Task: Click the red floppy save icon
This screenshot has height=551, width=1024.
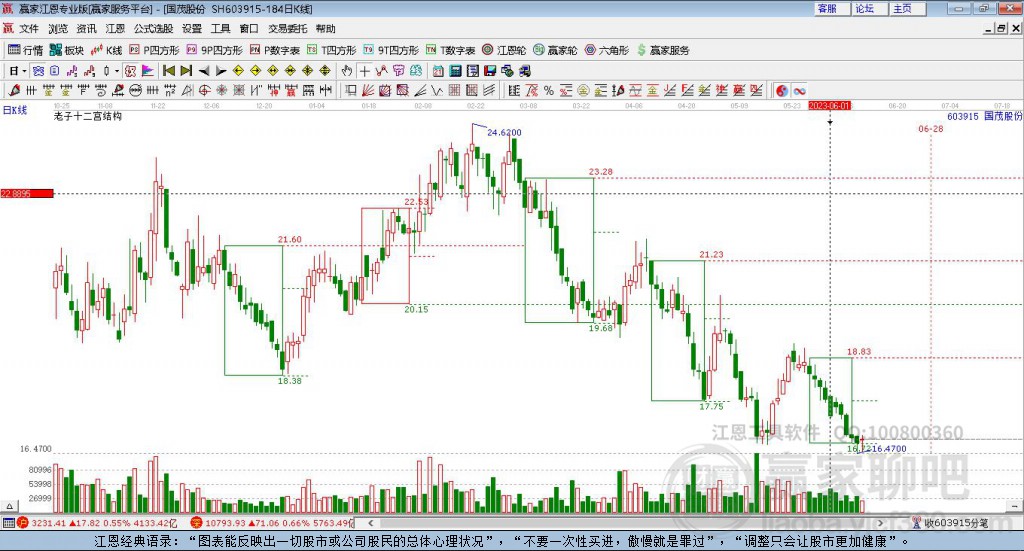Action: (x=490, y=71)
